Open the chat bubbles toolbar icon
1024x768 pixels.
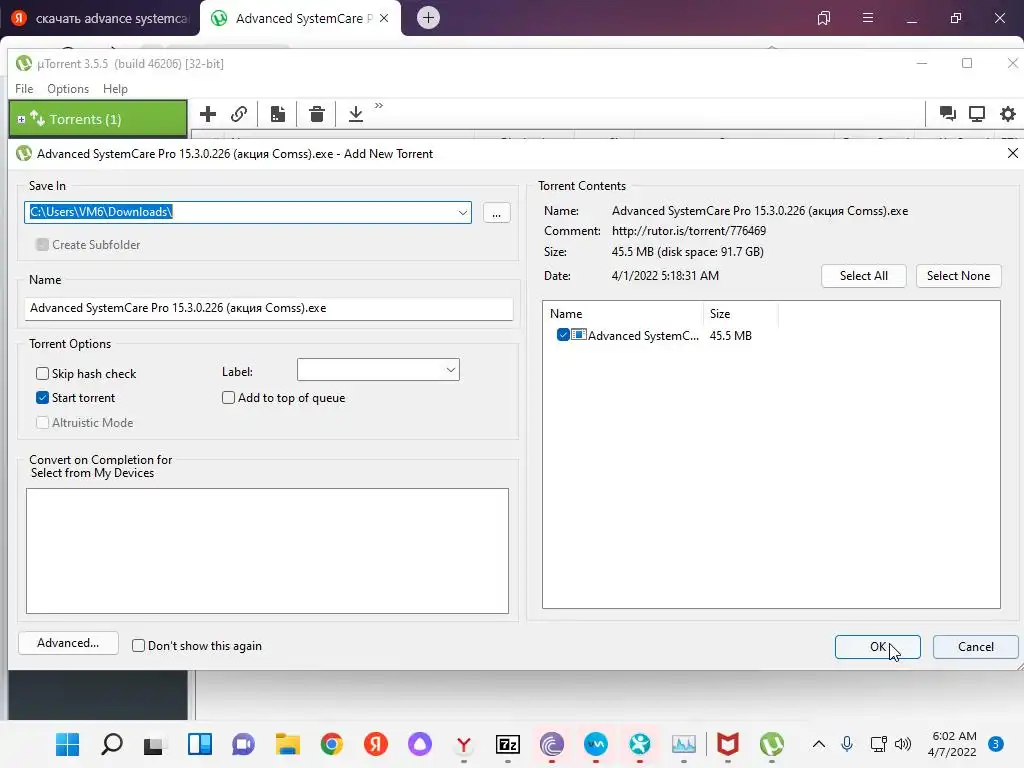coord(948,114)
